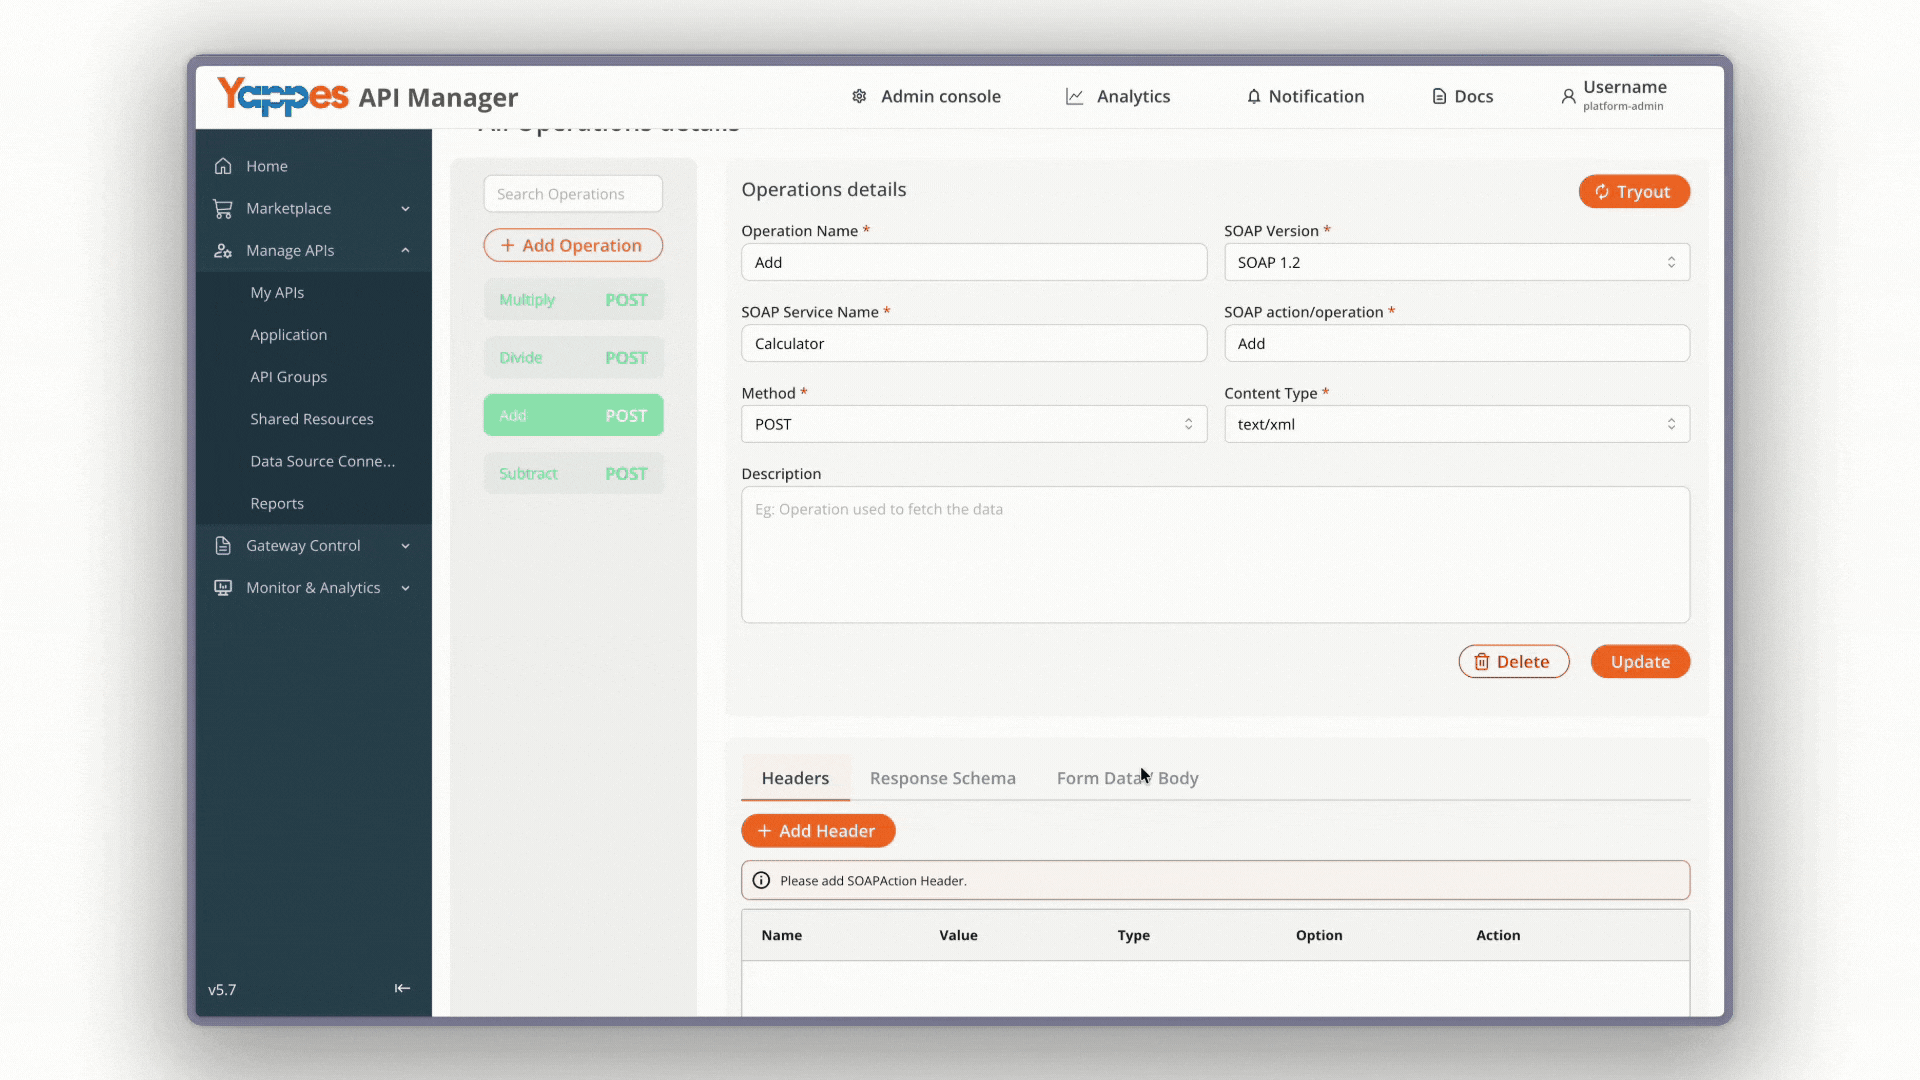Click the Delete button
The width and height of the screenshot is (1920, 1080).
tap(1513, 661)
